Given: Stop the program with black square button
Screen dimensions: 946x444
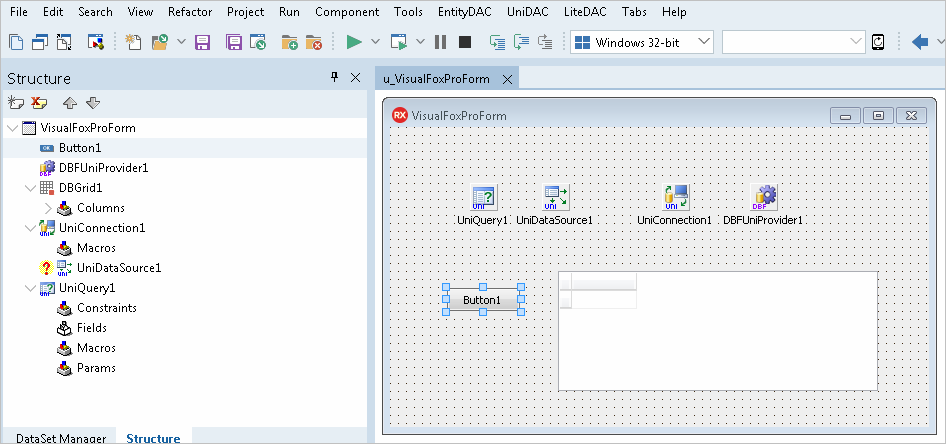Looking at the screenshot, I should [x=465, y=42].
